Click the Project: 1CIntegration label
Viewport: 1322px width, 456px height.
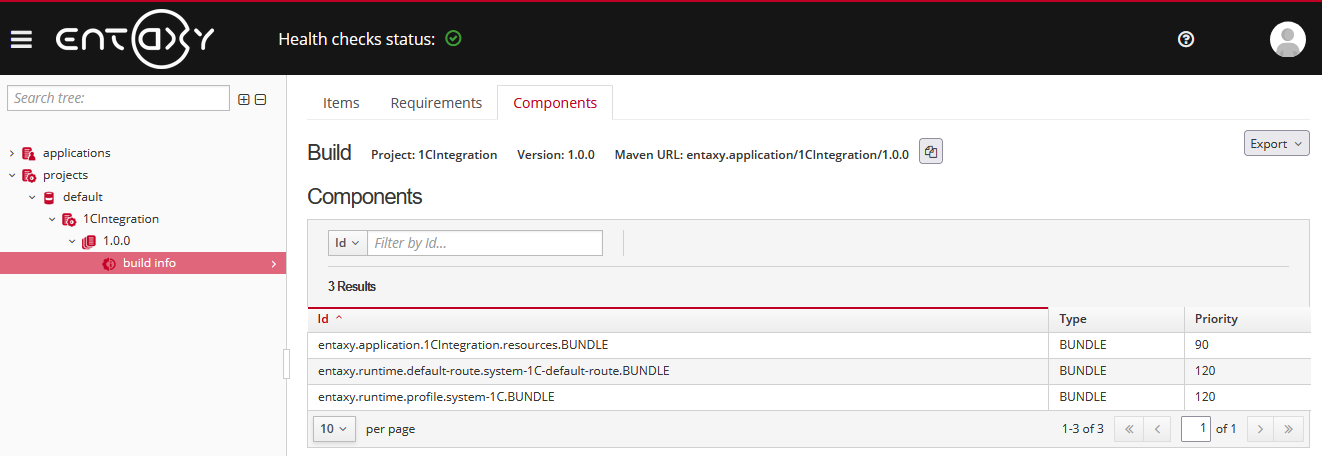pos(434,155)
